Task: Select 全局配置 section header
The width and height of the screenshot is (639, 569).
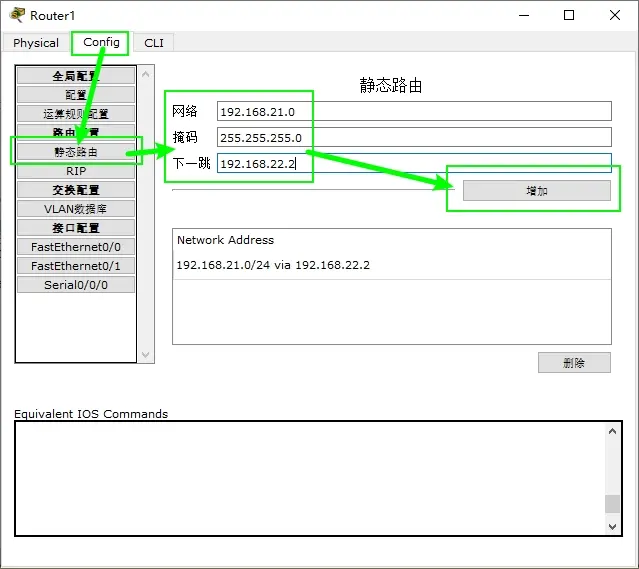Action: (76, 76)
